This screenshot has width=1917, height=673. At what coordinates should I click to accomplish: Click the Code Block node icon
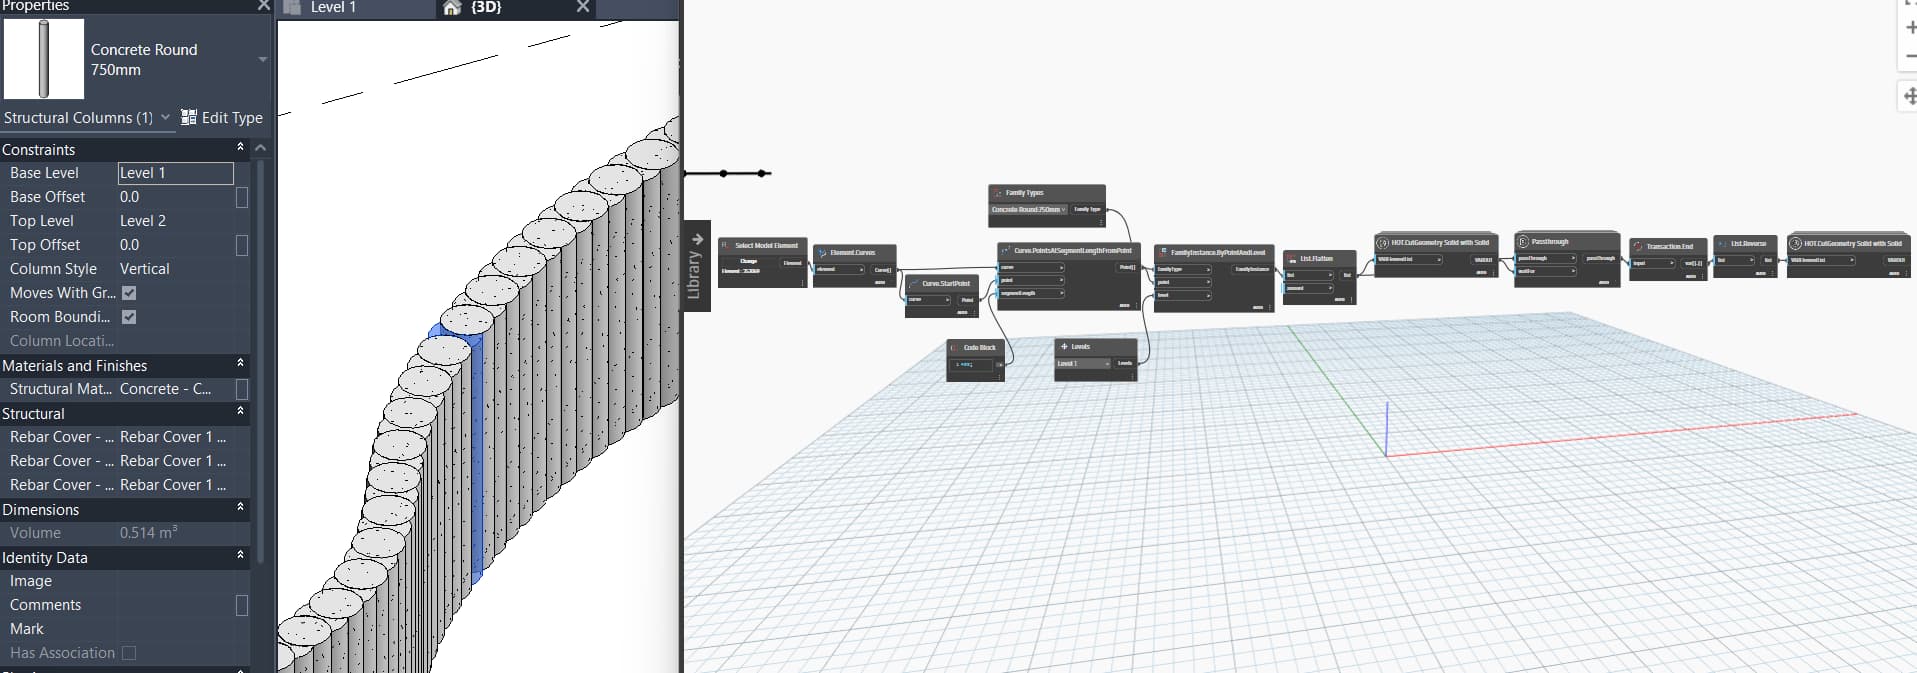pos(955,347)
